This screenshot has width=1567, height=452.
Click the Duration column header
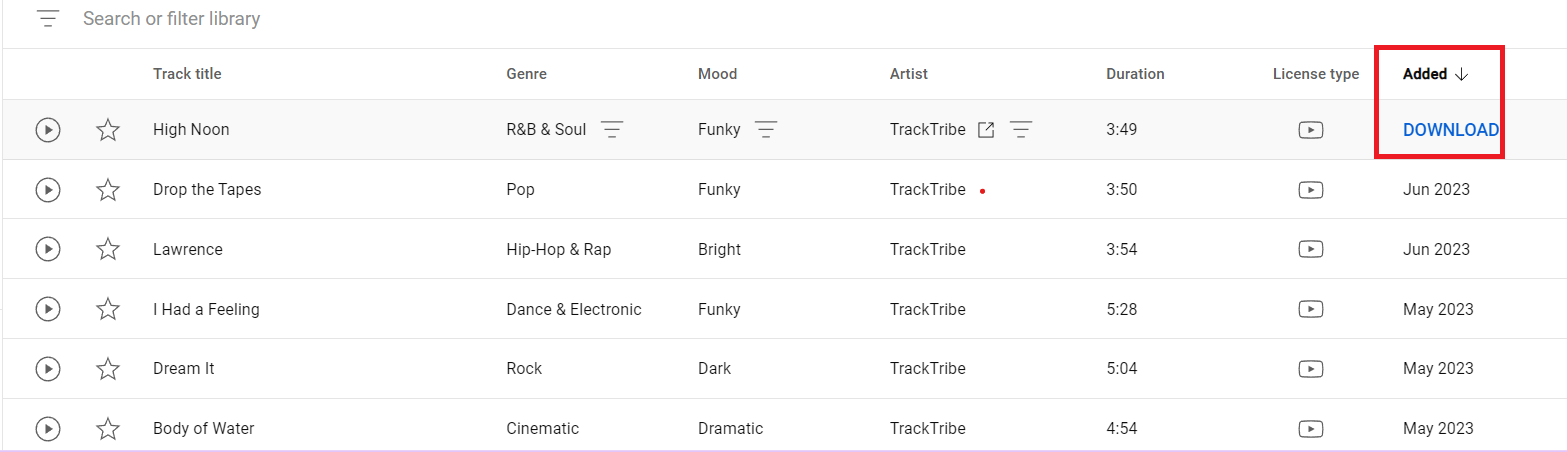pos(1135,74)
